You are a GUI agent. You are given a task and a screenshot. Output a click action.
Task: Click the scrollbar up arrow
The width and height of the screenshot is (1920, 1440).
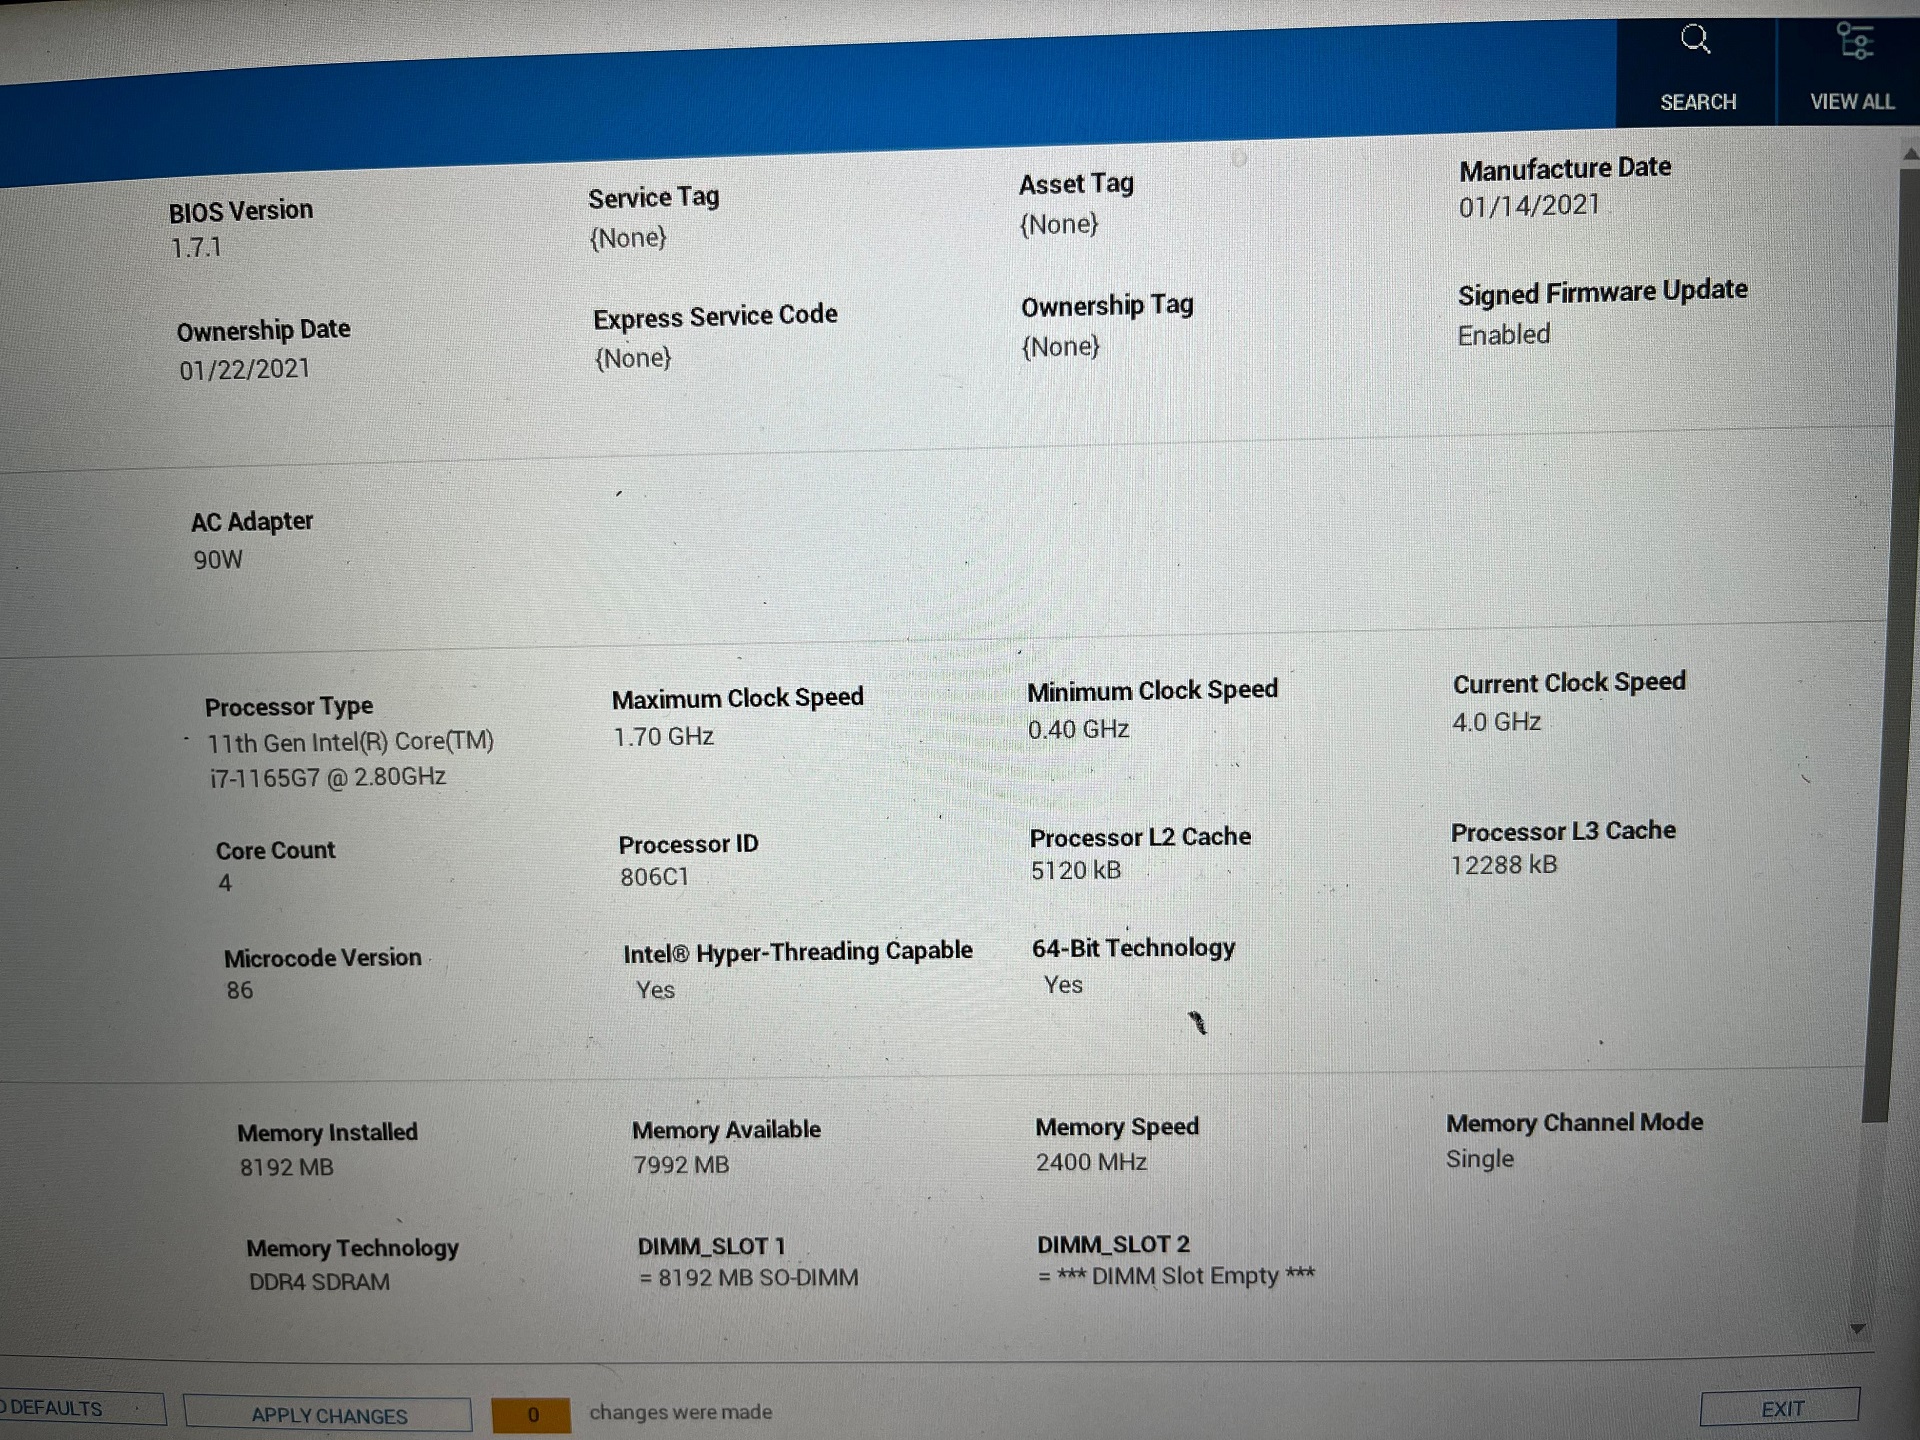[x=1910, y=155]
